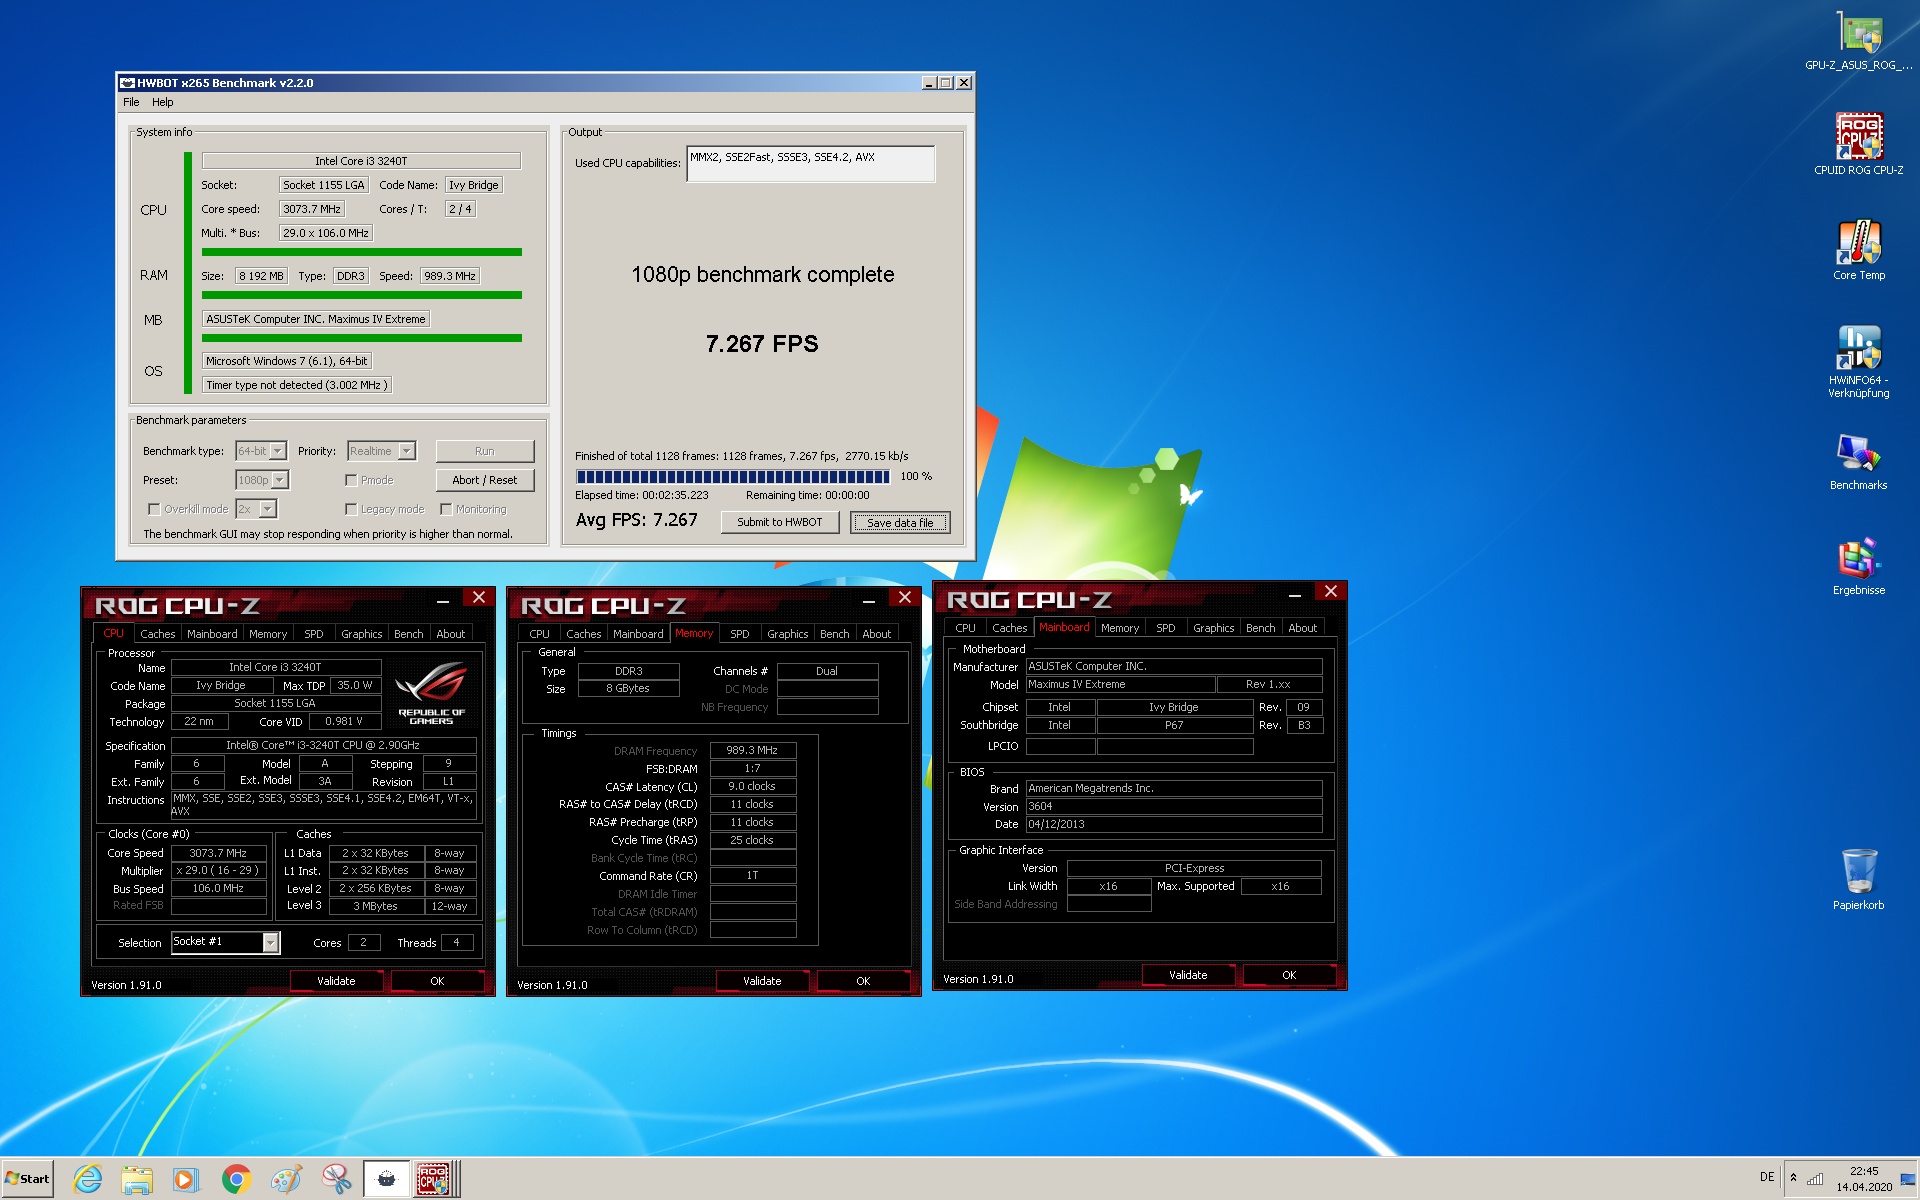The width and height of the screenshot is (1920, 1200).
Task: Open the File menu in HWBOT
Action: (x=131, y=102)
